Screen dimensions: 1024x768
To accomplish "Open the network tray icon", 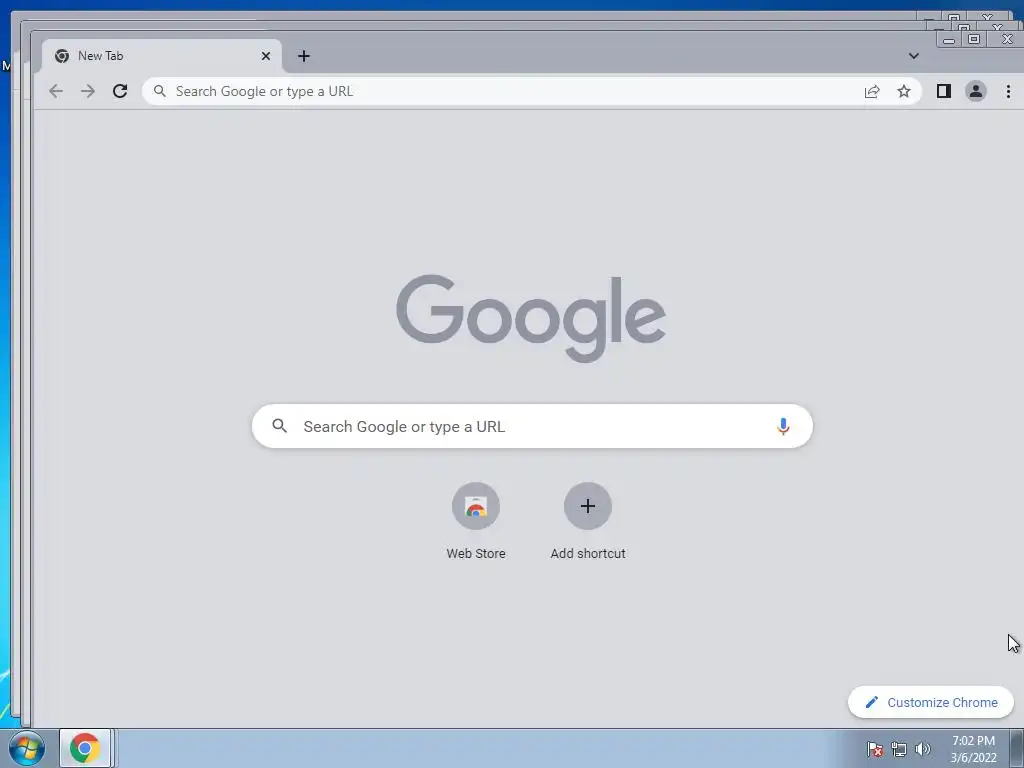I will (899, 749).
